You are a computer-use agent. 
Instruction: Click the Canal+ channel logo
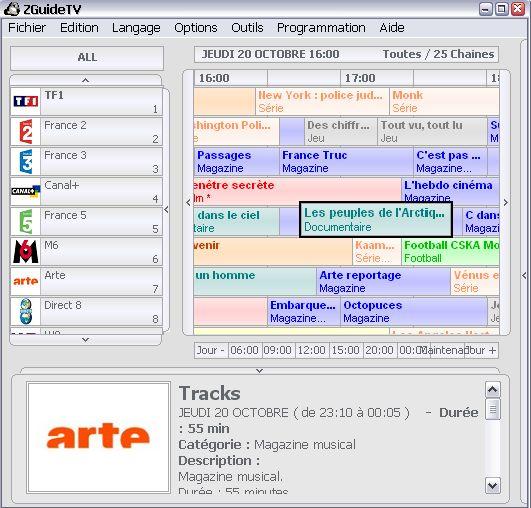[26, 191]
